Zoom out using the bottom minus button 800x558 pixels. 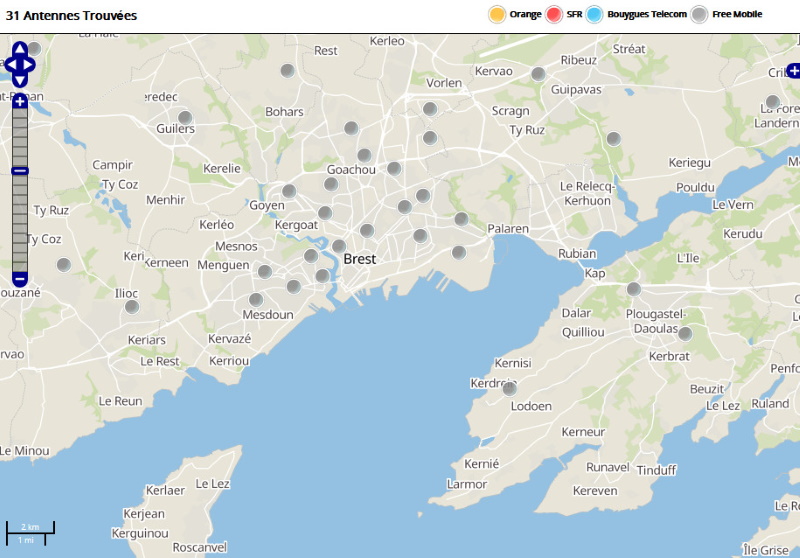coord(20,278)
